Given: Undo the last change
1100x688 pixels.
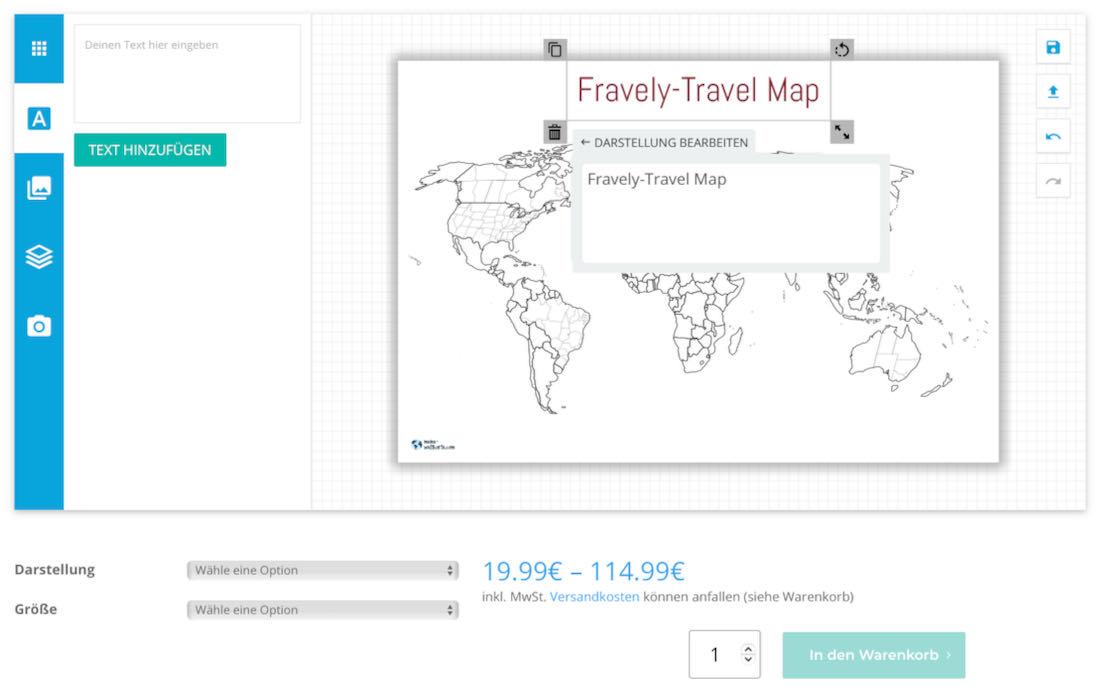Looking at the screenshot, I should coord(1053,137).
